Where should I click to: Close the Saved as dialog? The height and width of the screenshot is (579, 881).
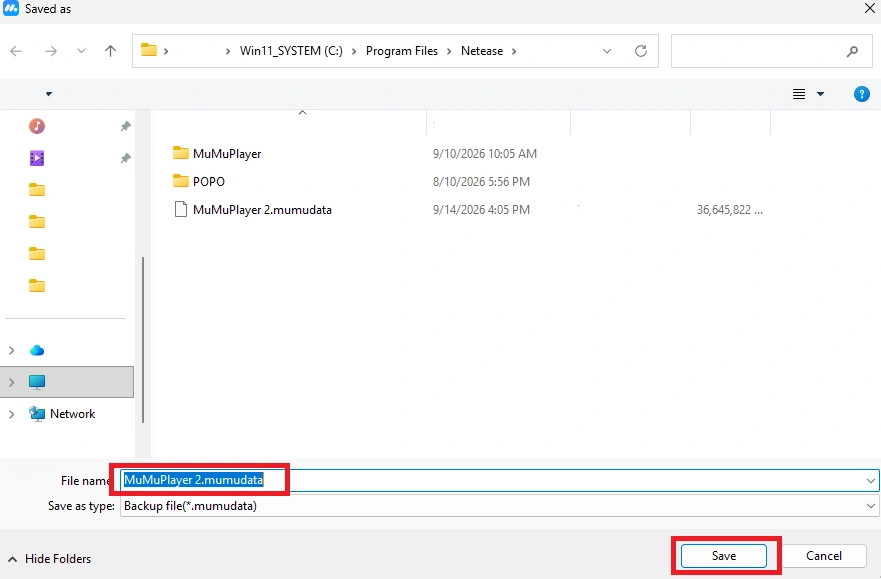click(x=869, y=8)
